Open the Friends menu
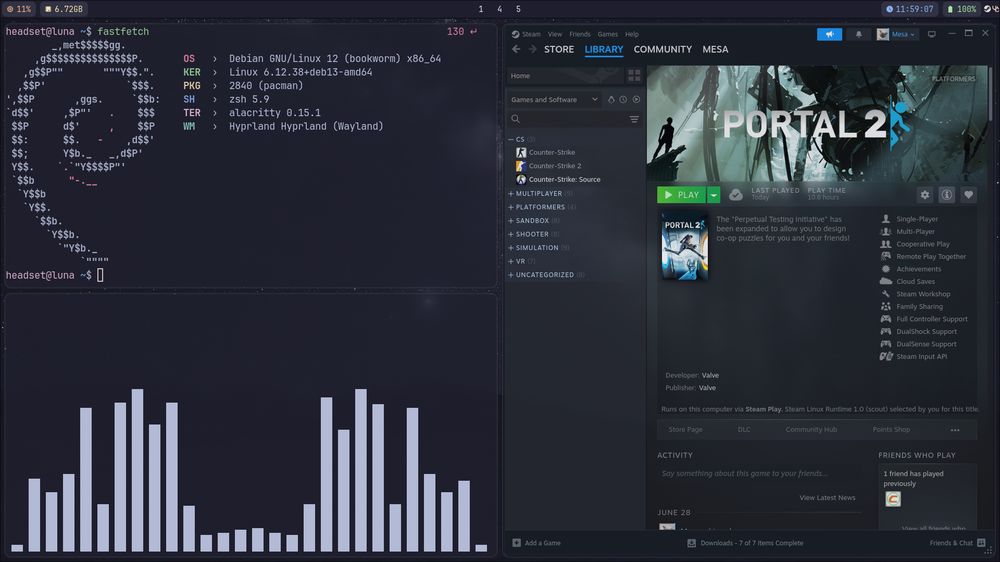Viewport: 1000px width, 562px height. pos(580,34)
